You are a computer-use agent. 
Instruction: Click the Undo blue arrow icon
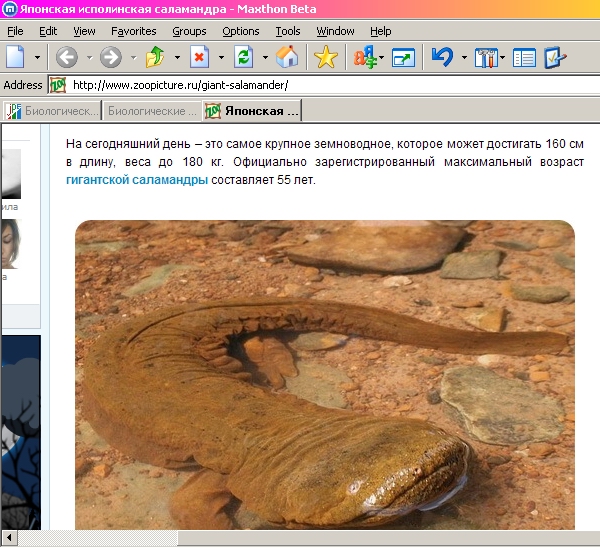443,57
